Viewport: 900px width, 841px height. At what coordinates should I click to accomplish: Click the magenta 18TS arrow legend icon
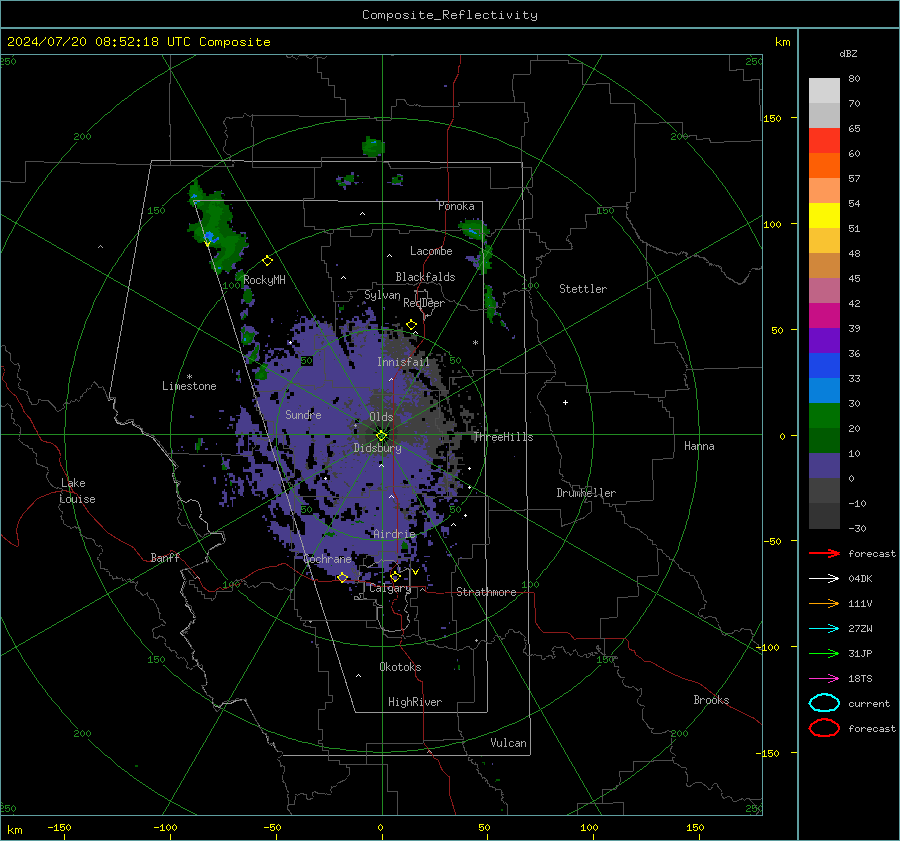click(824, 679)
